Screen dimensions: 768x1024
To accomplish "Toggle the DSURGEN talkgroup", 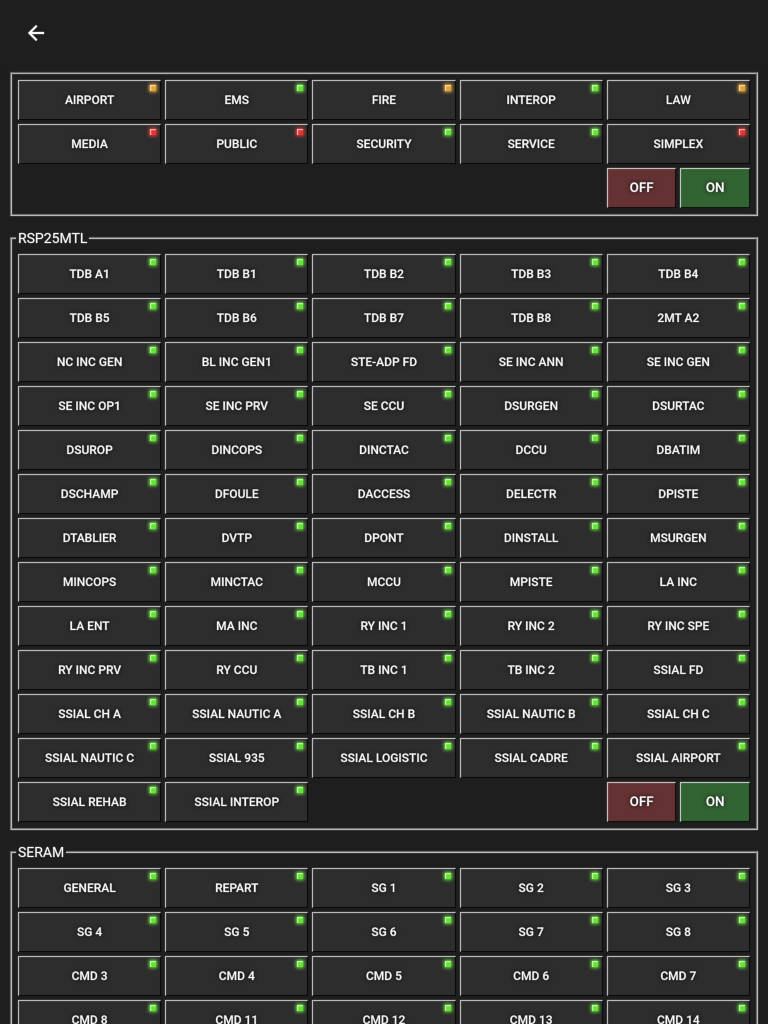I will 531,406.
